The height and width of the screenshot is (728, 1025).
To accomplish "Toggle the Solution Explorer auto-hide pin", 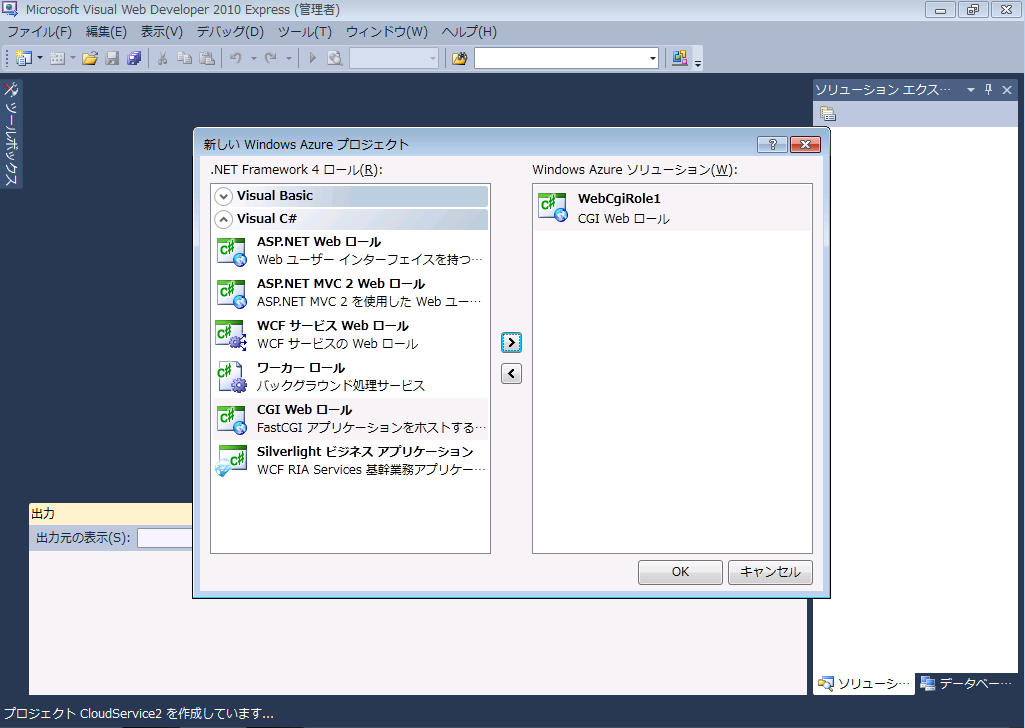I will coord(988,90).
